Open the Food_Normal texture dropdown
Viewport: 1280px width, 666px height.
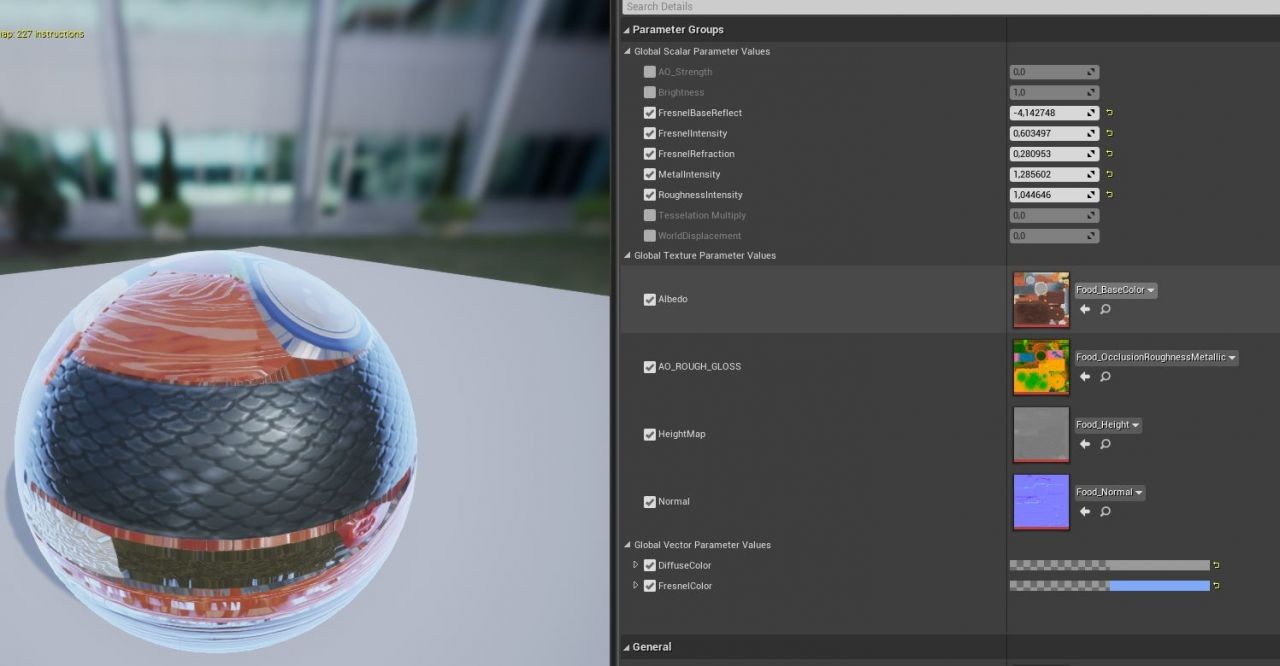click(1109, 492)
